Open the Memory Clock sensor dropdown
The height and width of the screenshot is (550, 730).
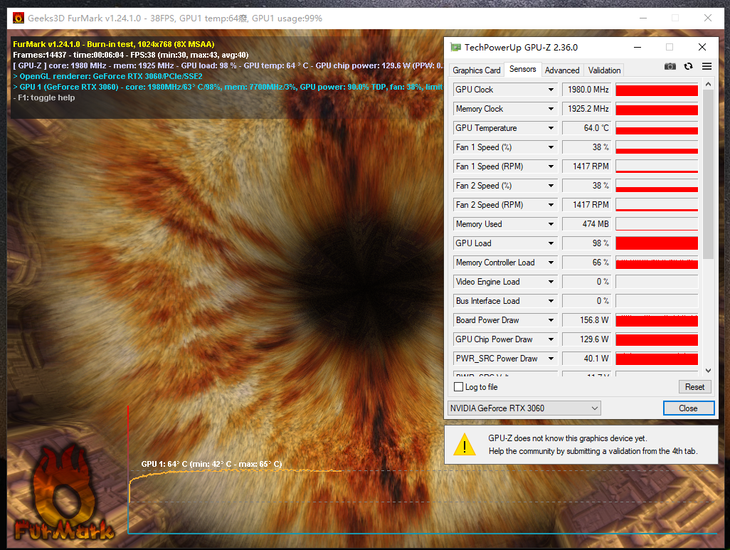tap(551, 109)
